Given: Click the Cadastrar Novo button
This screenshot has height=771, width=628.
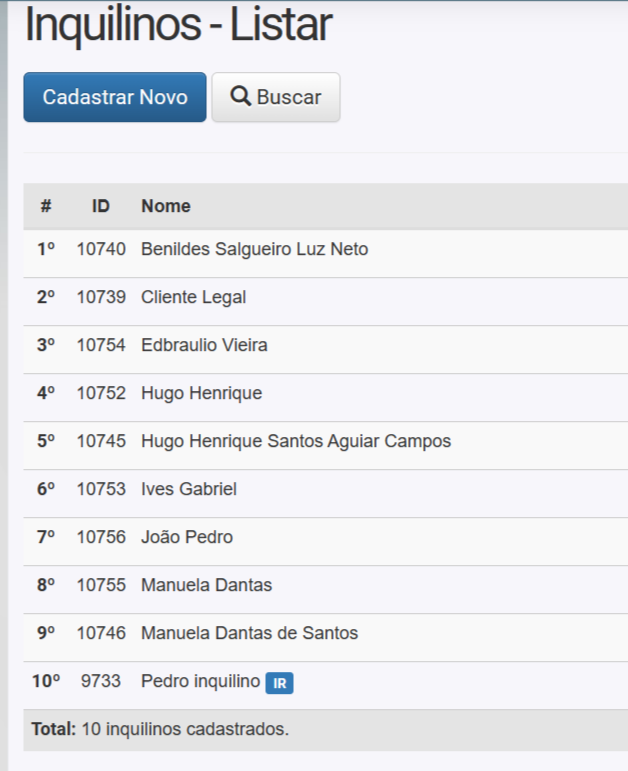Looking at the screenshot, I should click(115, 97).
